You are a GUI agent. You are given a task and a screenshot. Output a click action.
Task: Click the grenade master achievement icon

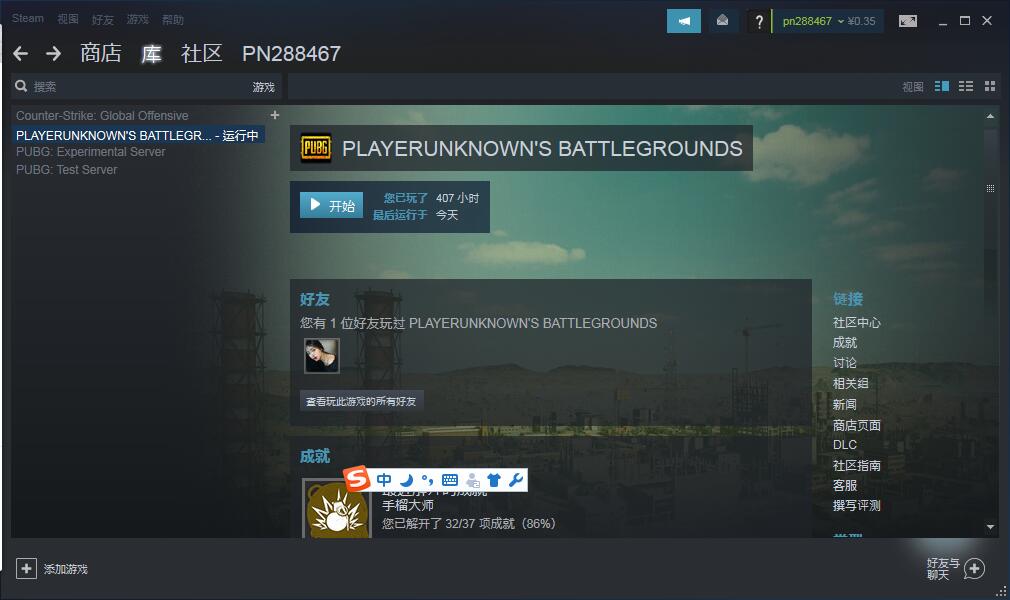point(337,509)
